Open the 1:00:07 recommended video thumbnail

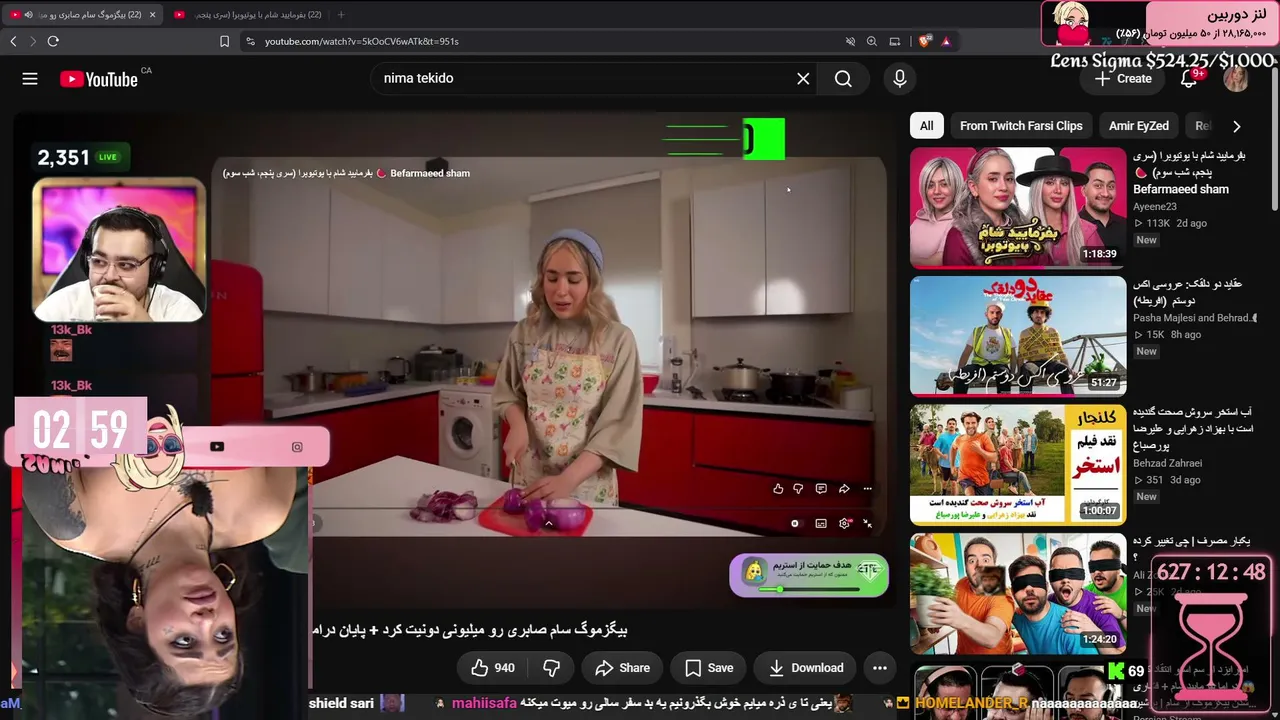[x=1018, y=464]
